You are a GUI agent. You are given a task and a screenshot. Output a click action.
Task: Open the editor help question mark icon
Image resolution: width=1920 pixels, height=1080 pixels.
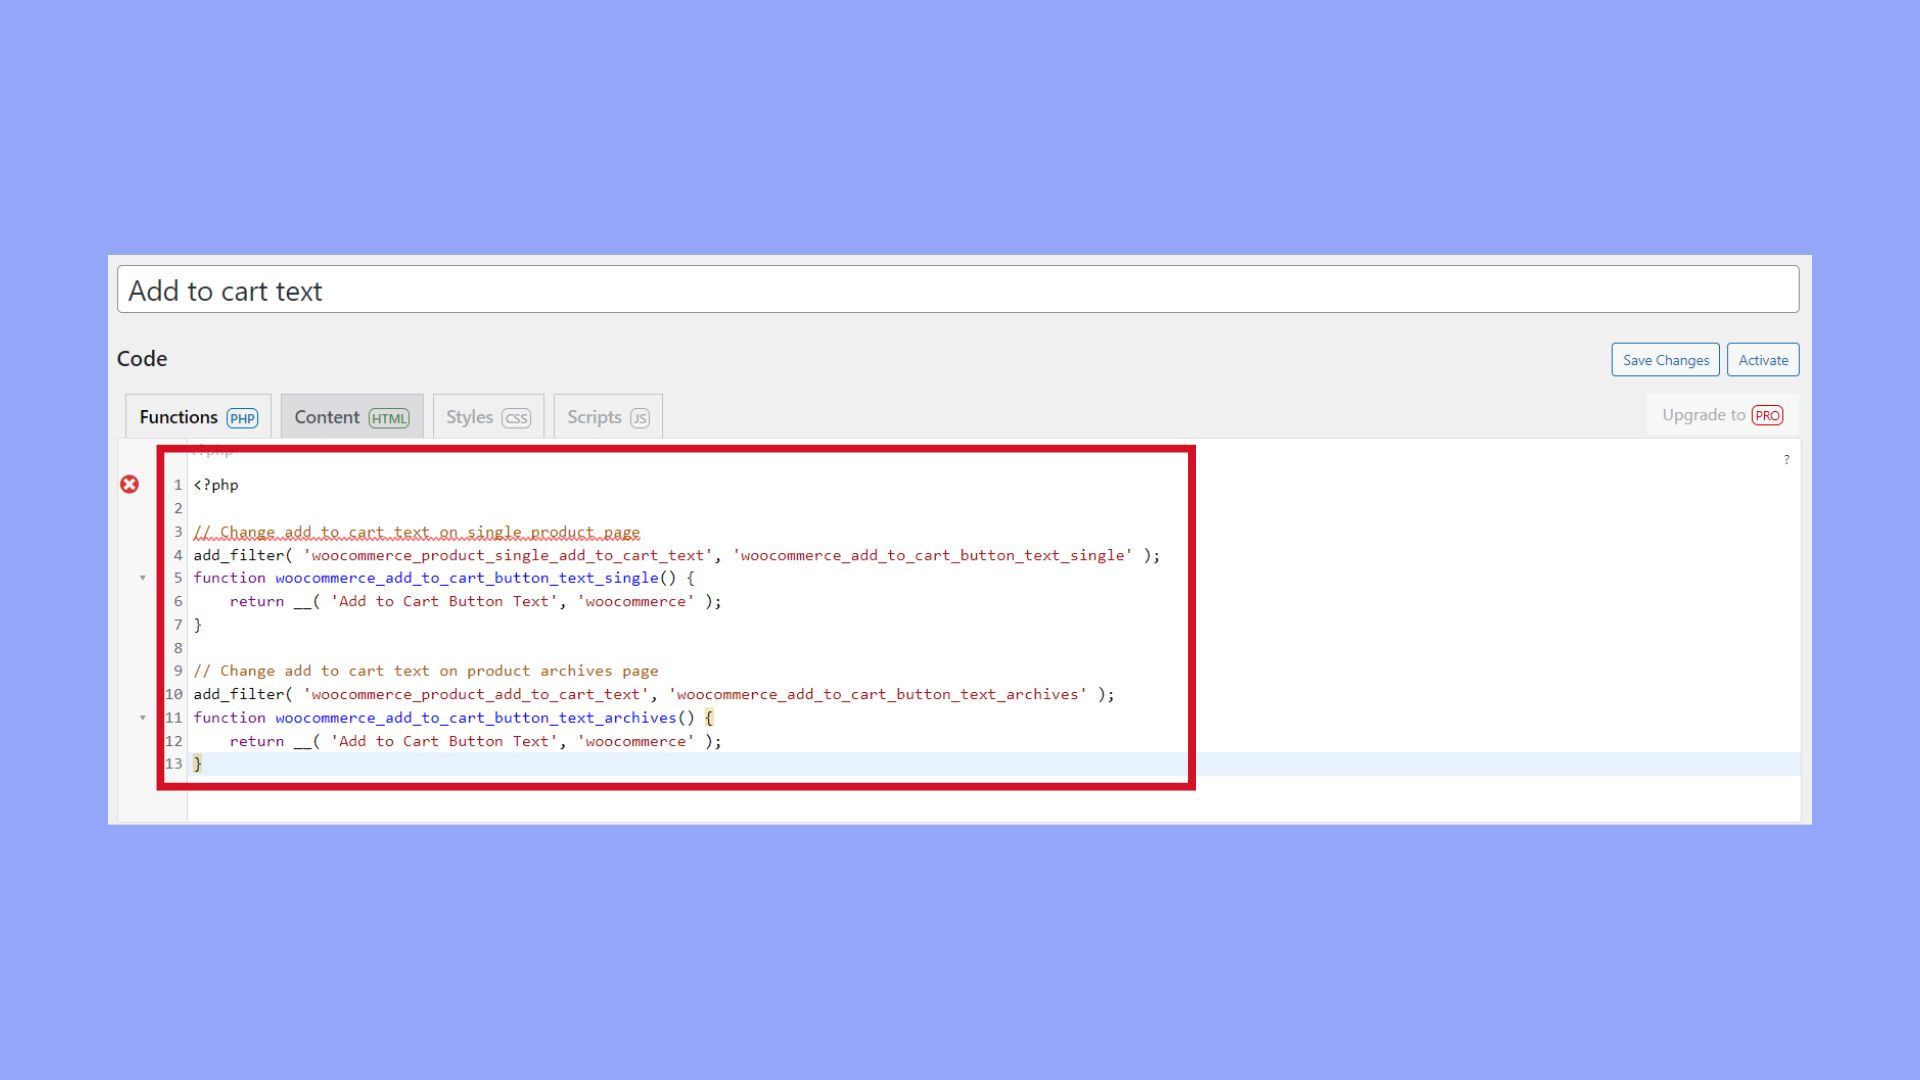(1786, 460)
